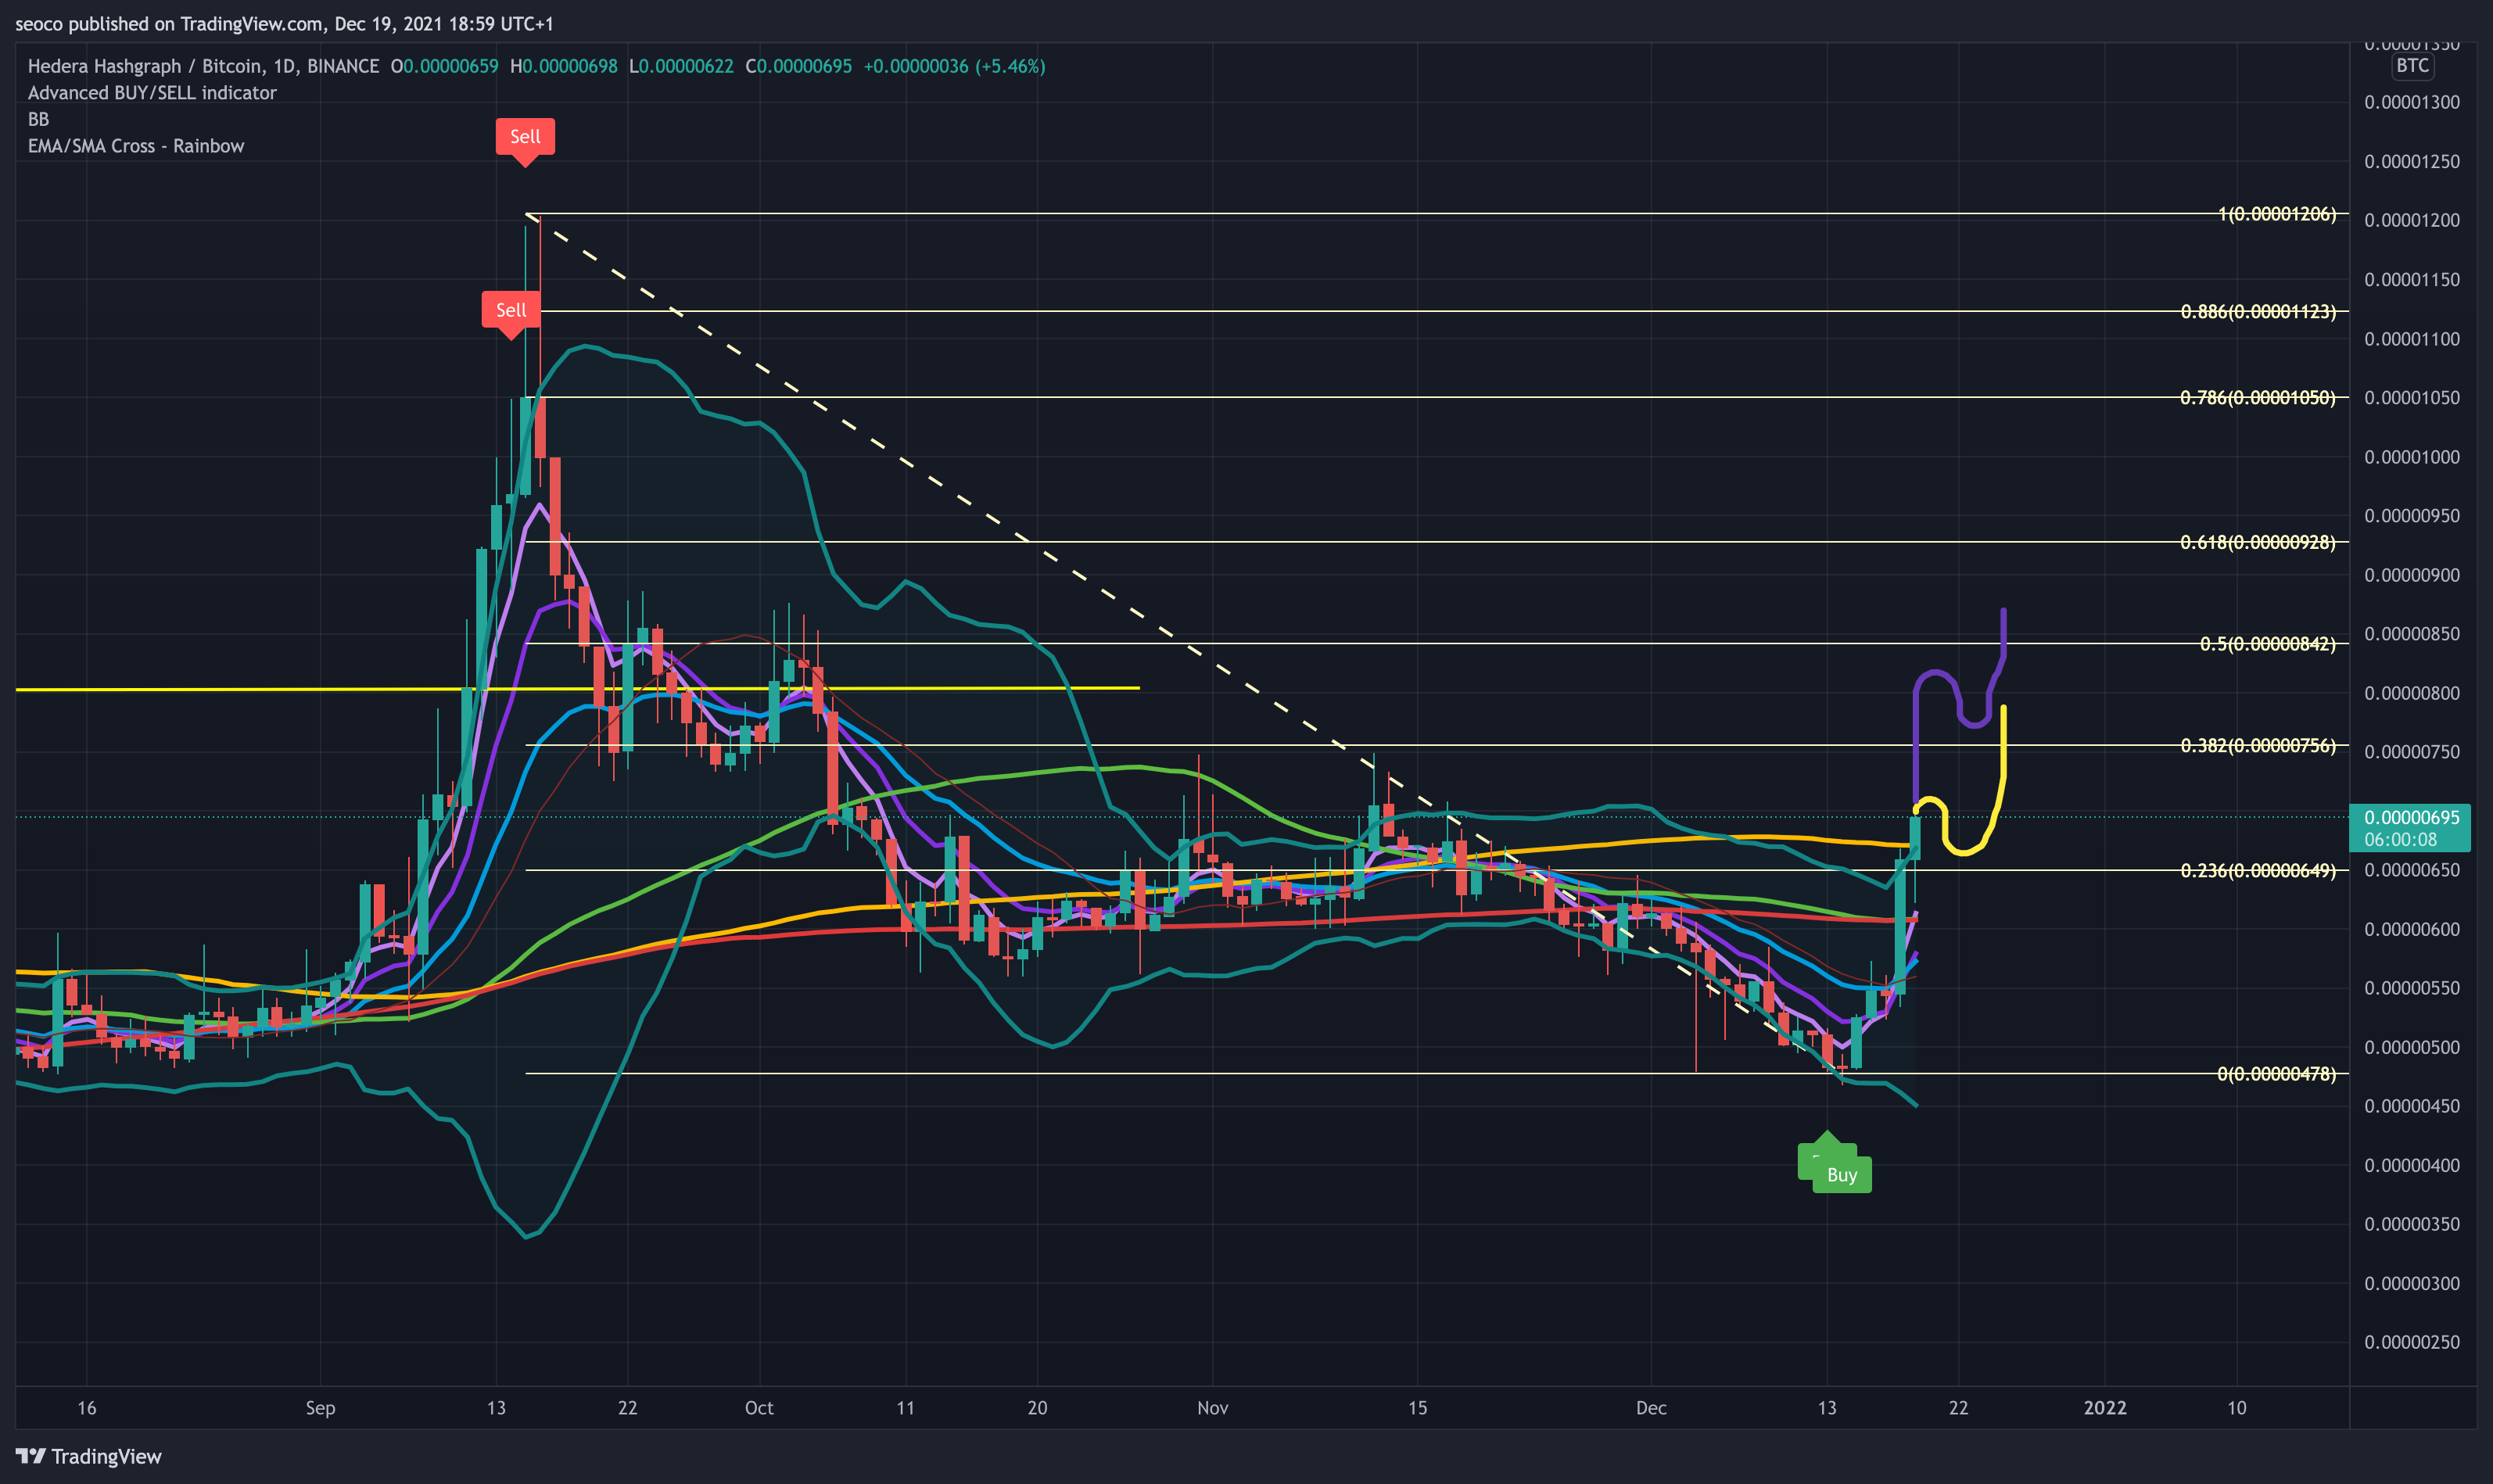Click the Oct date on time axis
The image size is (2493, 1484).
point(759,1408)
